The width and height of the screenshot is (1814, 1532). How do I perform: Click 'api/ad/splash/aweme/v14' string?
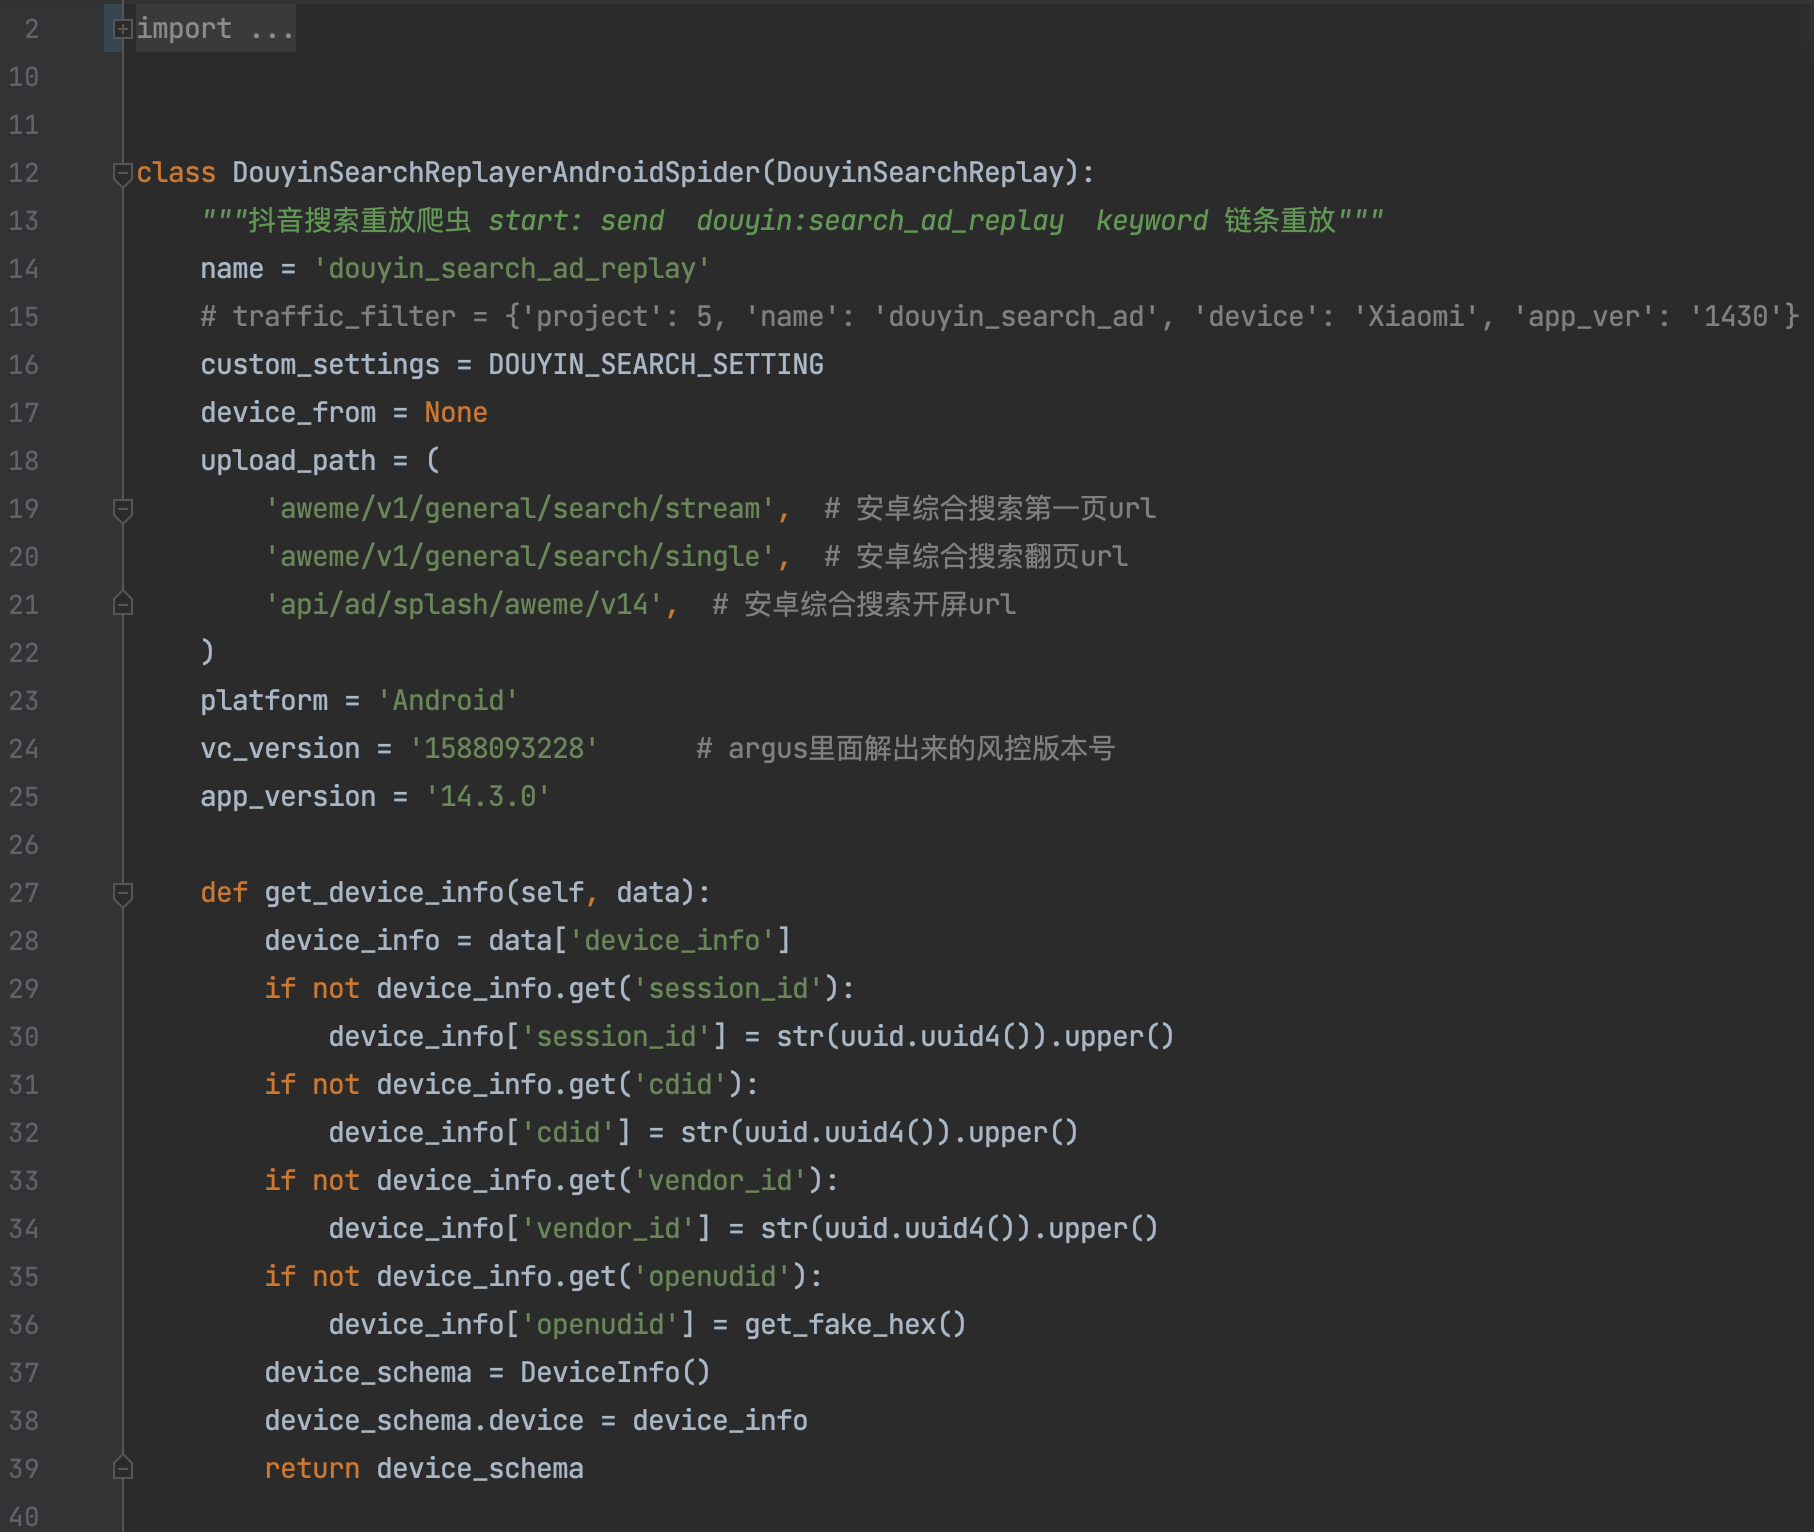point(464,605)
